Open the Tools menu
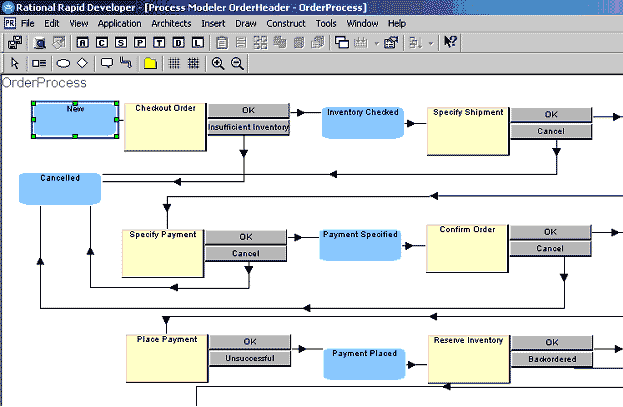623x407 pixels. (x=326, y=22)
